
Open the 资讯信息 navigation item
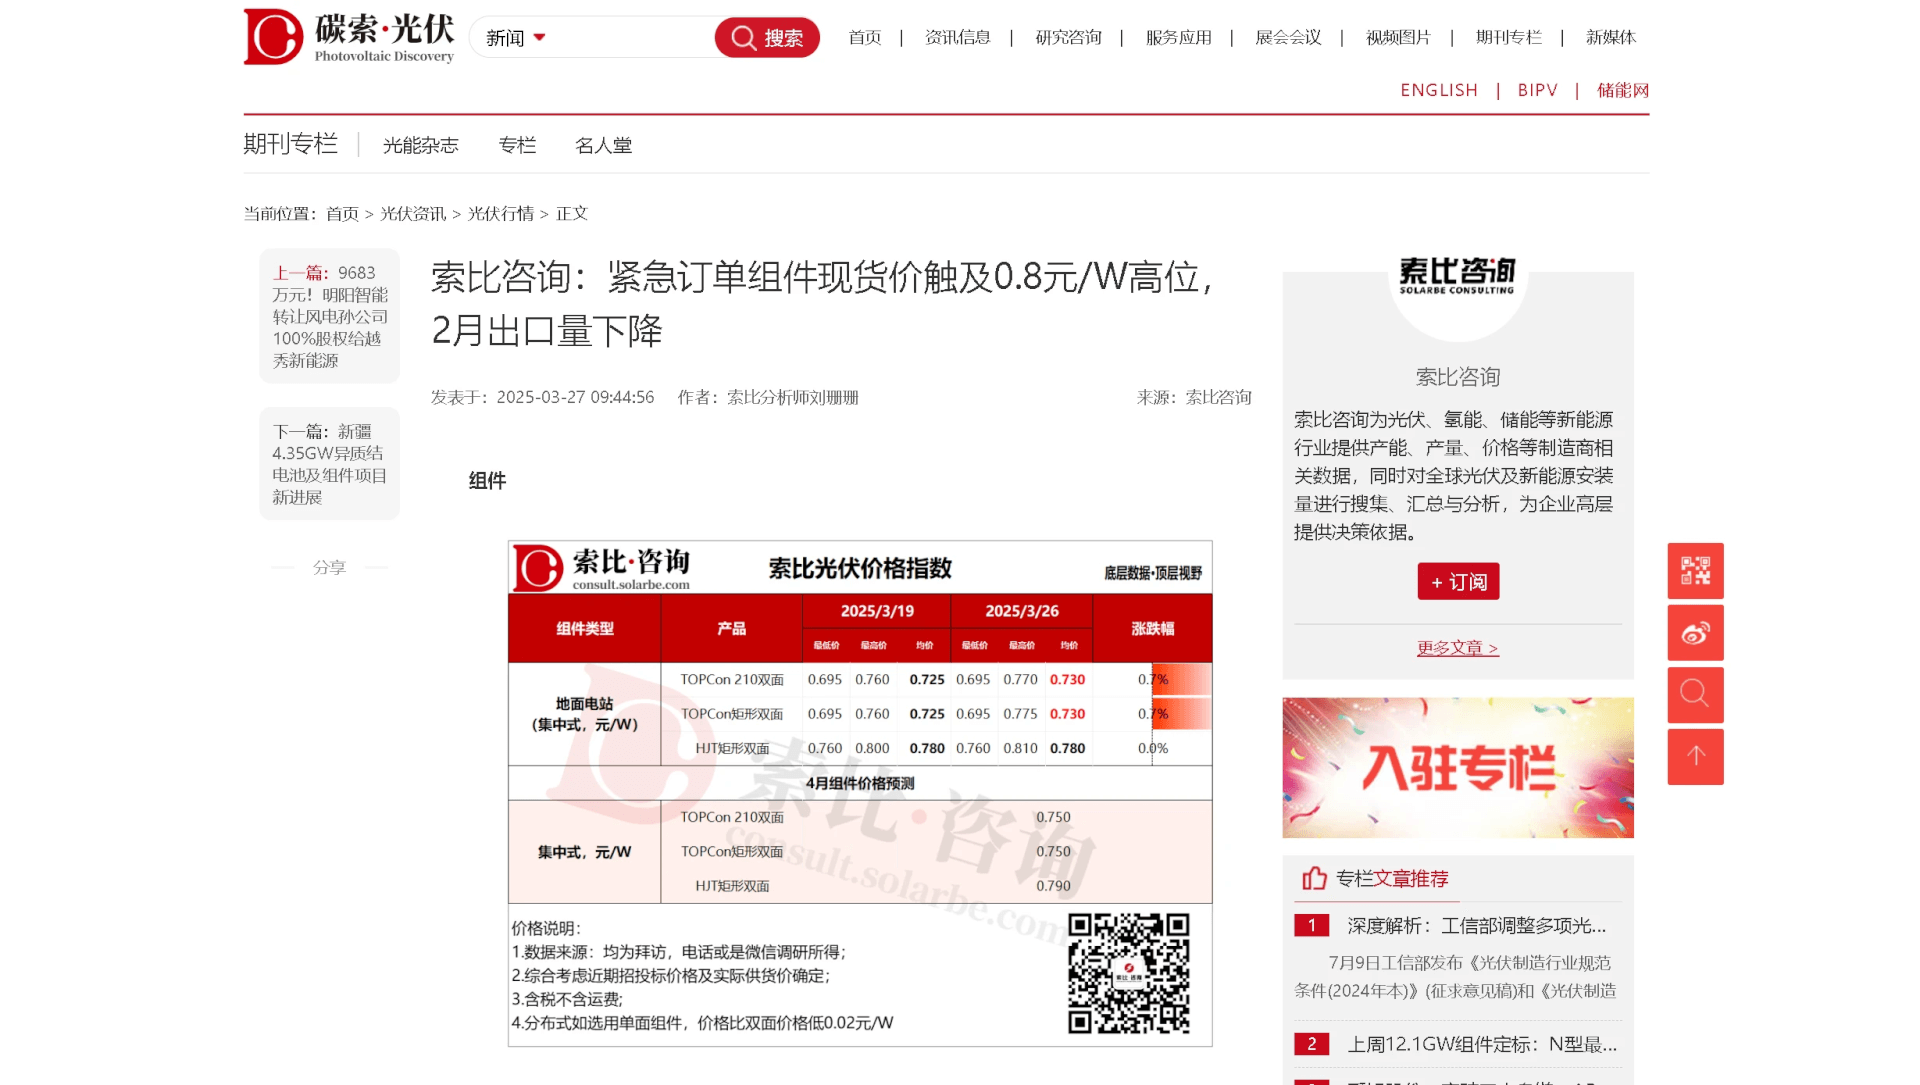point(957,38)
